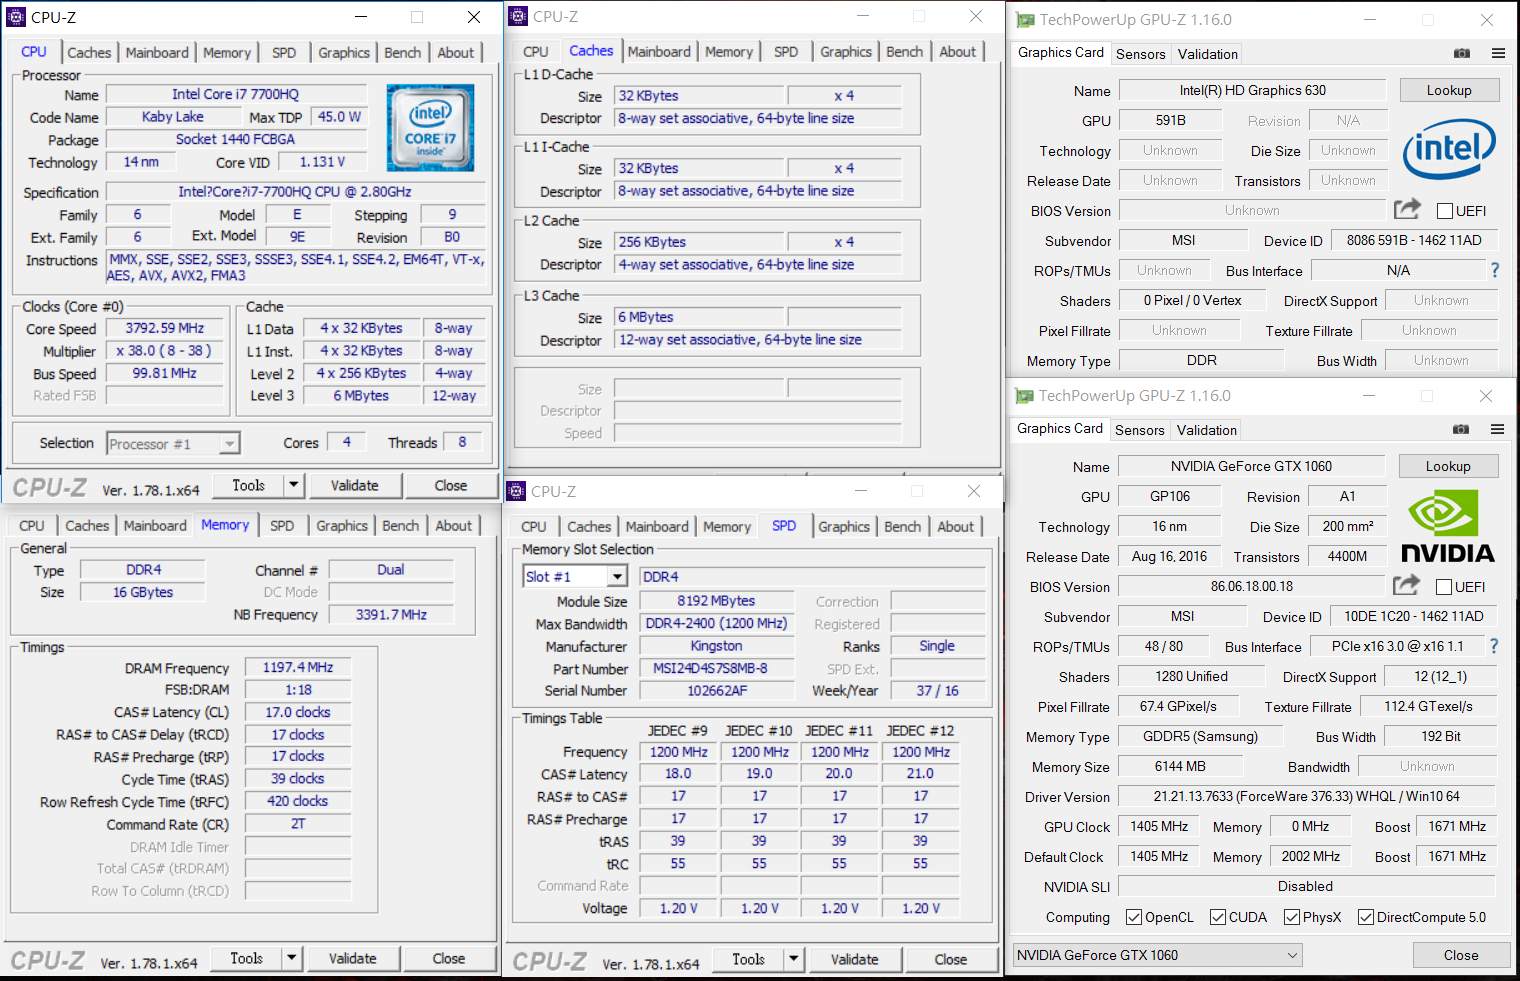
Task: Open hamburger menu in the NVIDIA GPU-Z window
Action: click(x=1497, y=429)
